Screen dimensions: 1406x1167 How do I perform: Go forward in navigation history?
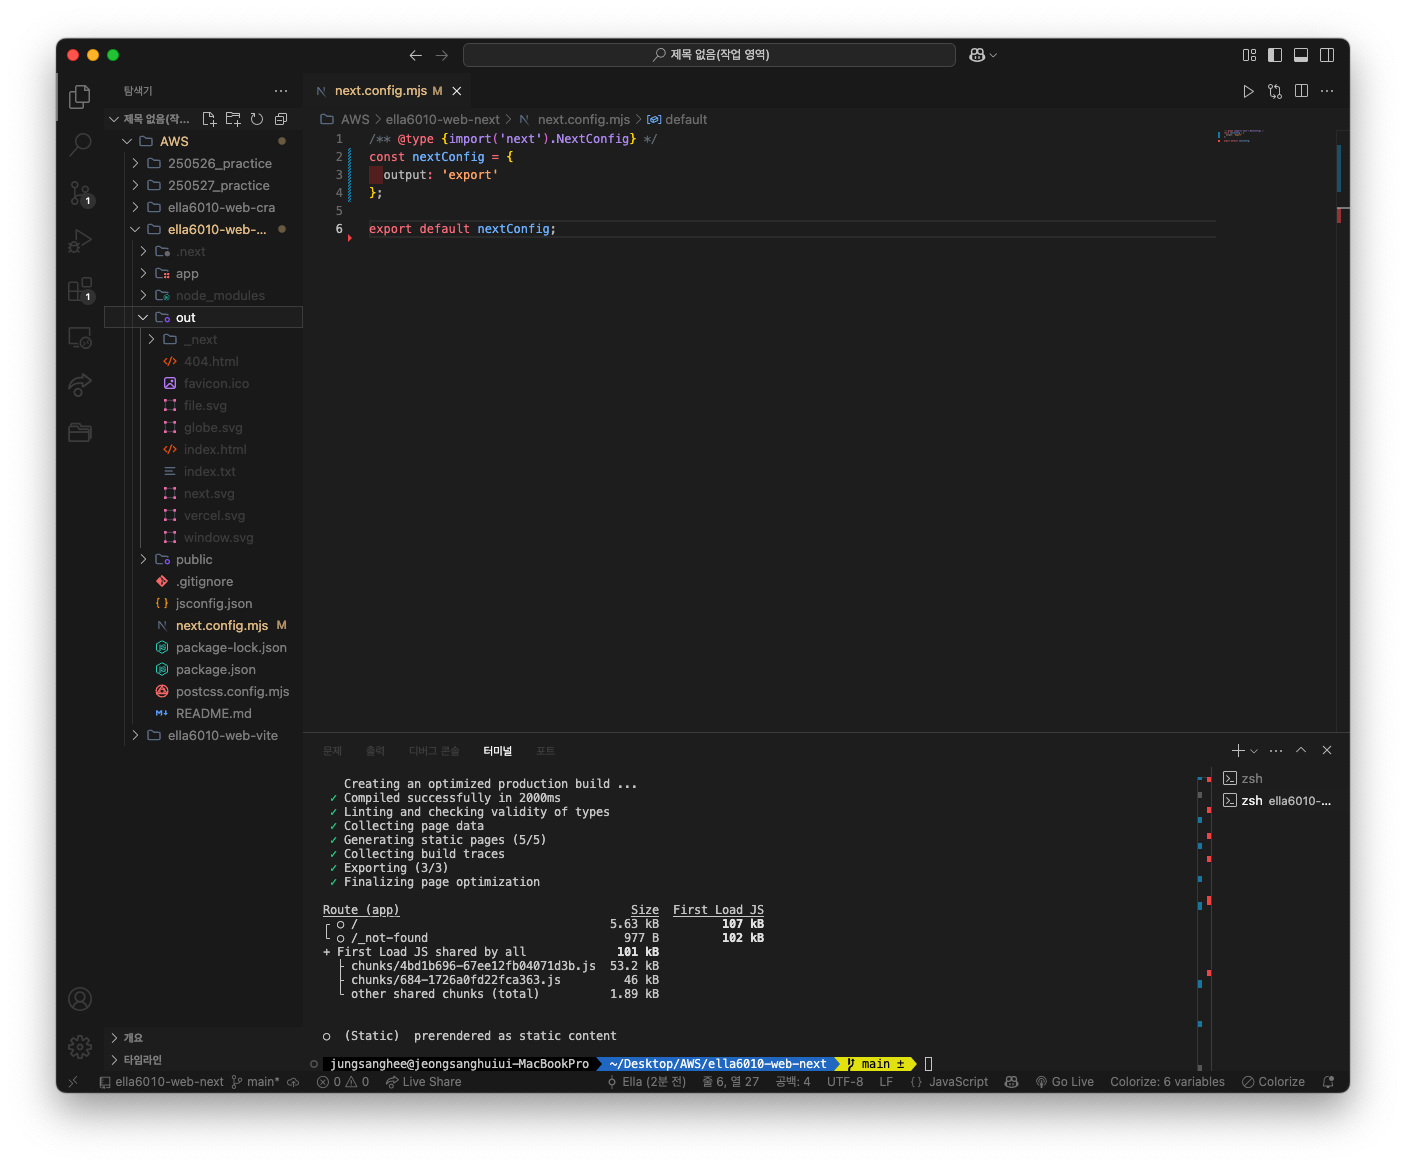pyautogui.click(x=442, y=55)
